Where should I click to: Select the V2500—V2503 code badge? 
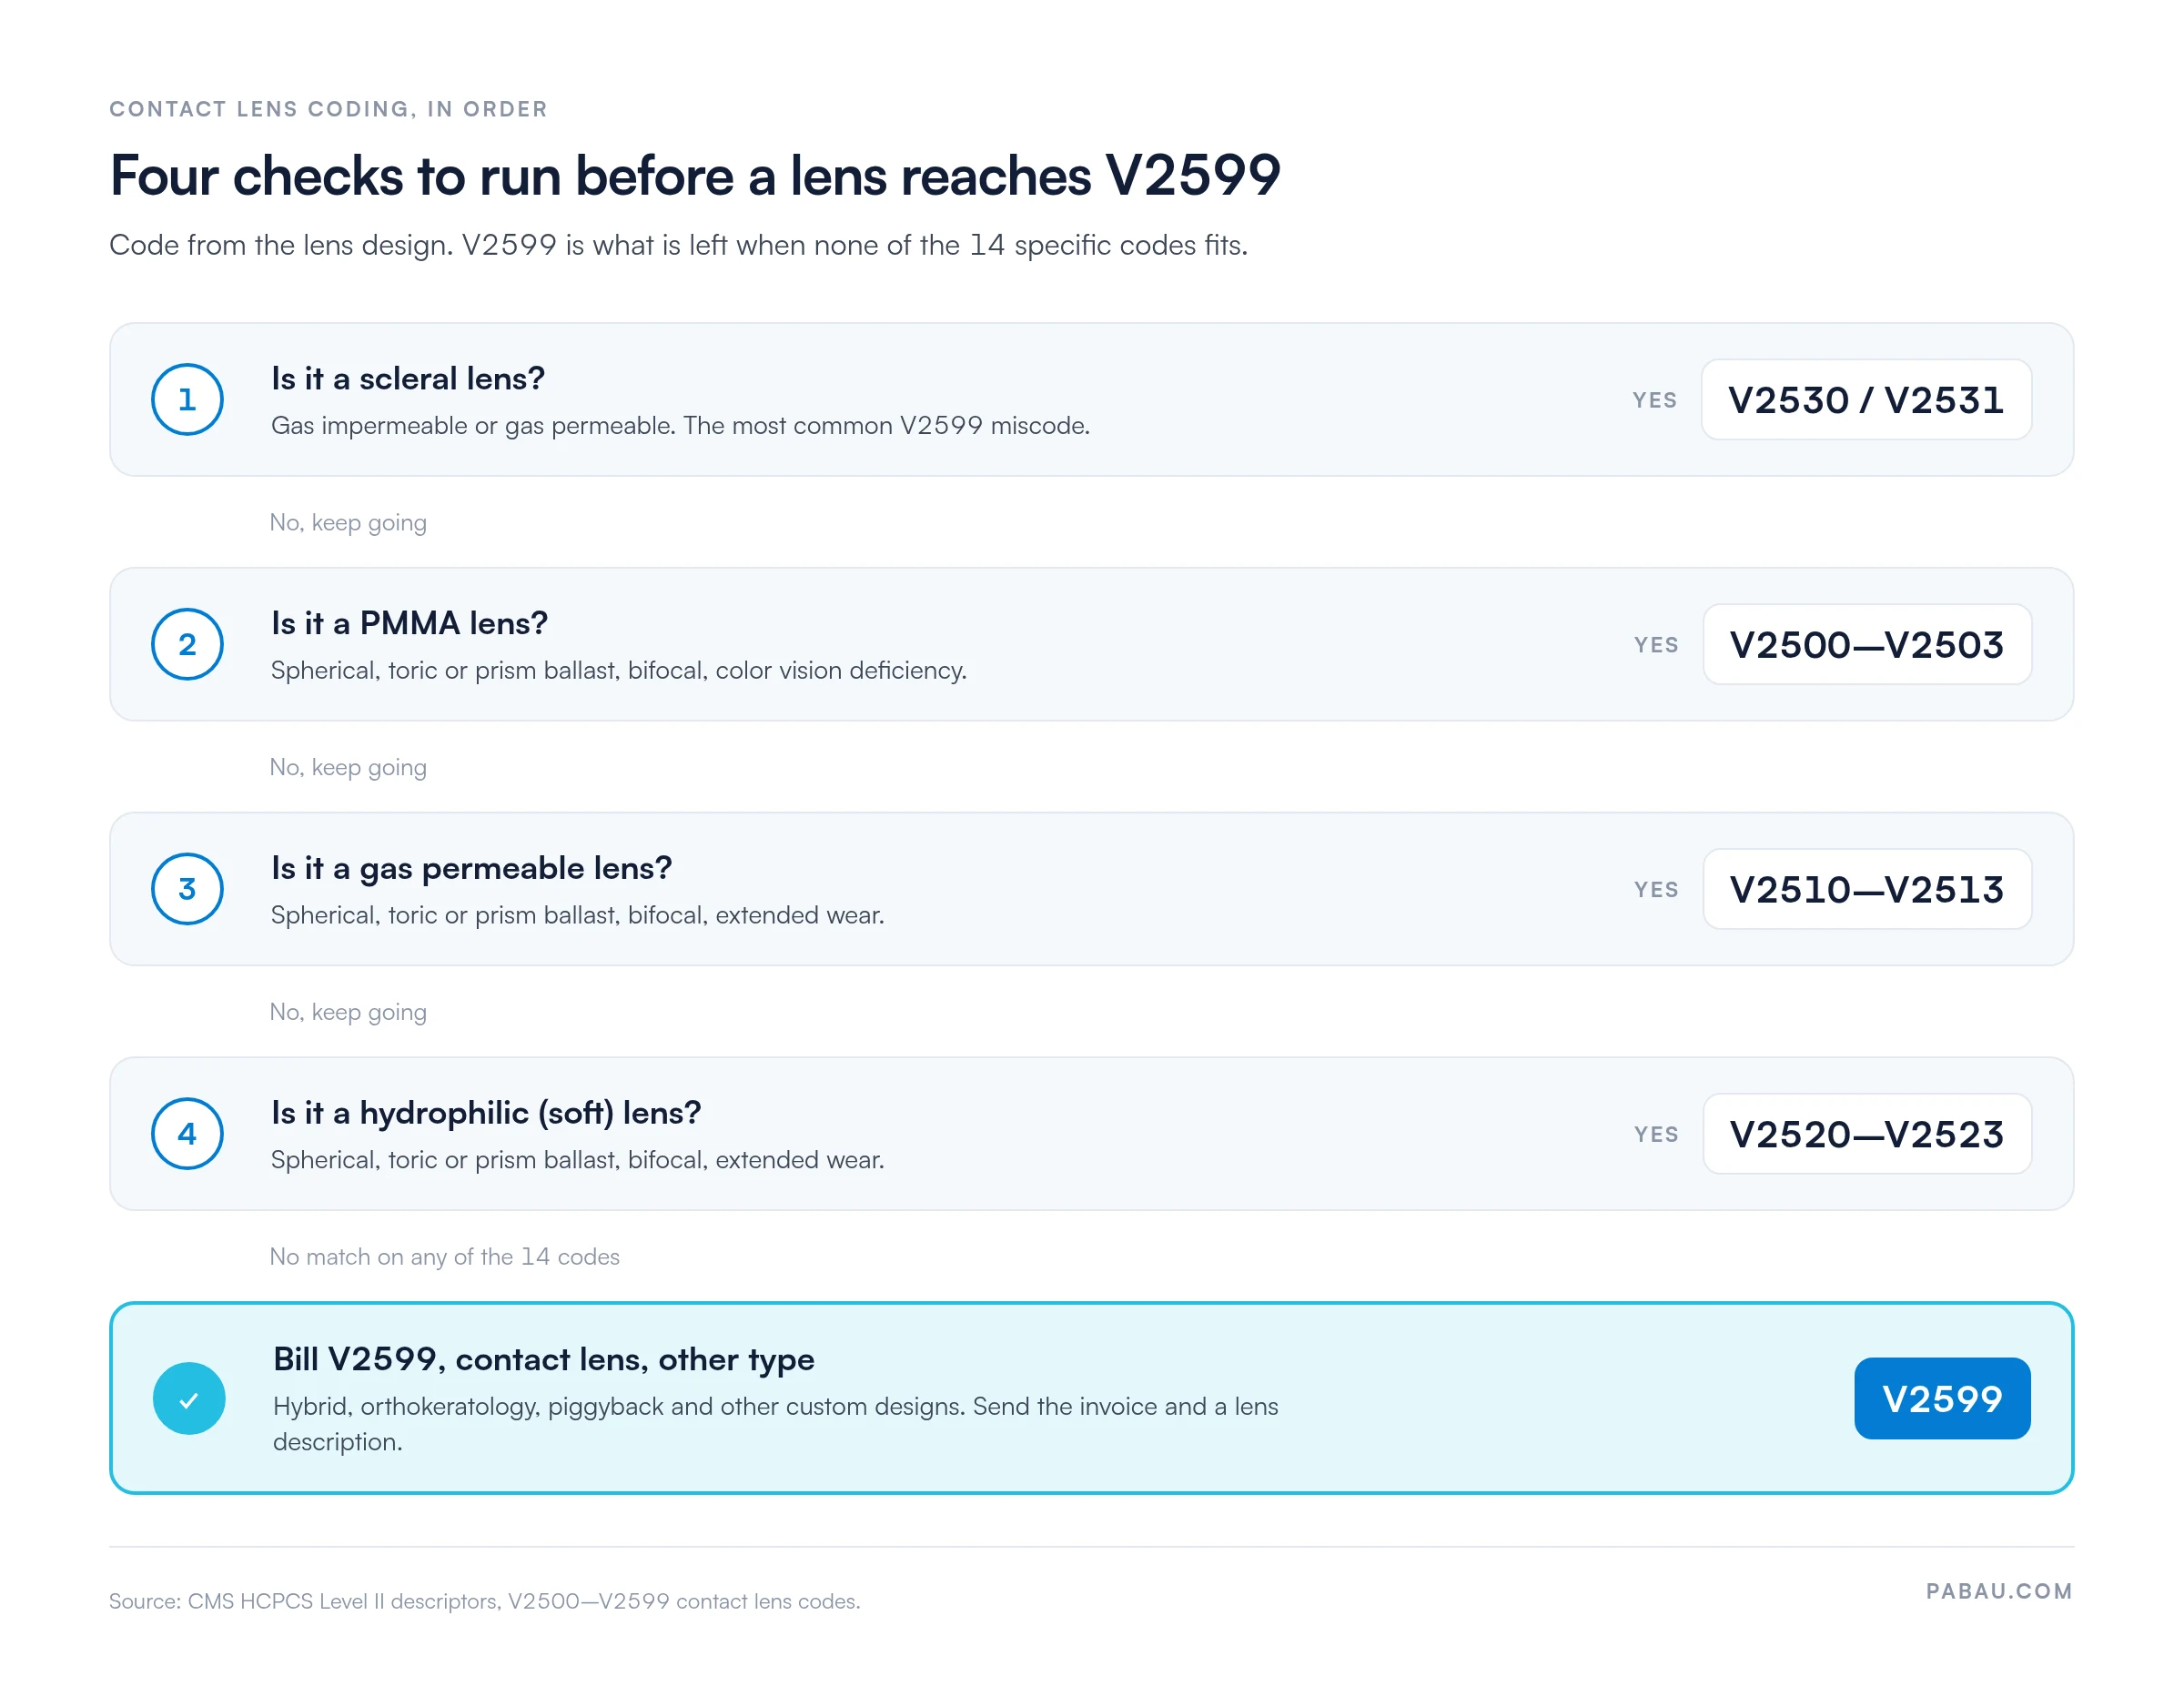1867,644
